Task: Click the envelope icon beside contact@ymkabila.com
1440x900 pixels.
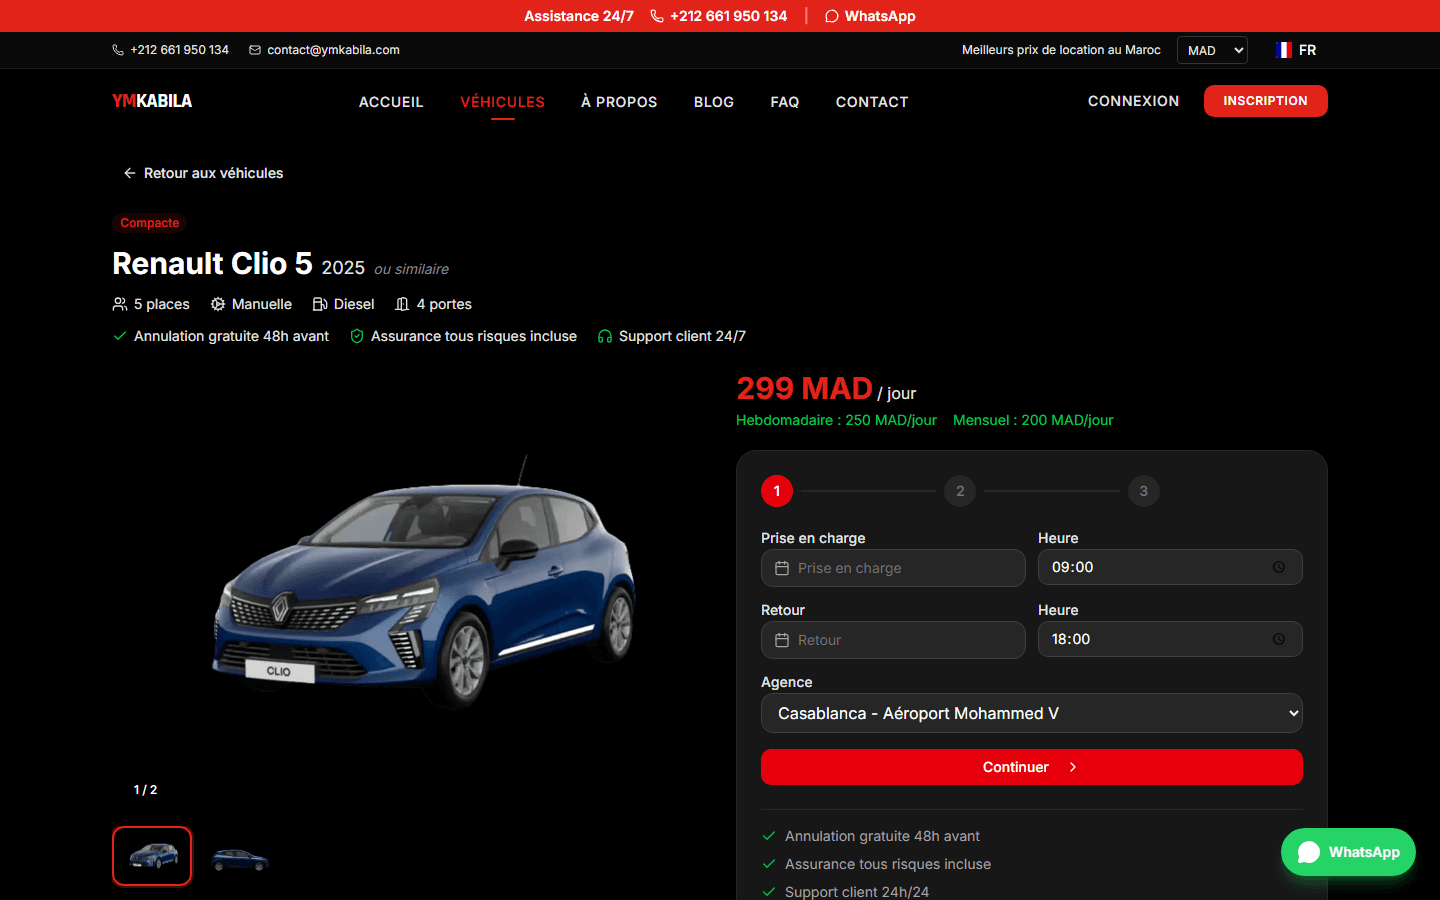Action: click(x=255, y=50)
